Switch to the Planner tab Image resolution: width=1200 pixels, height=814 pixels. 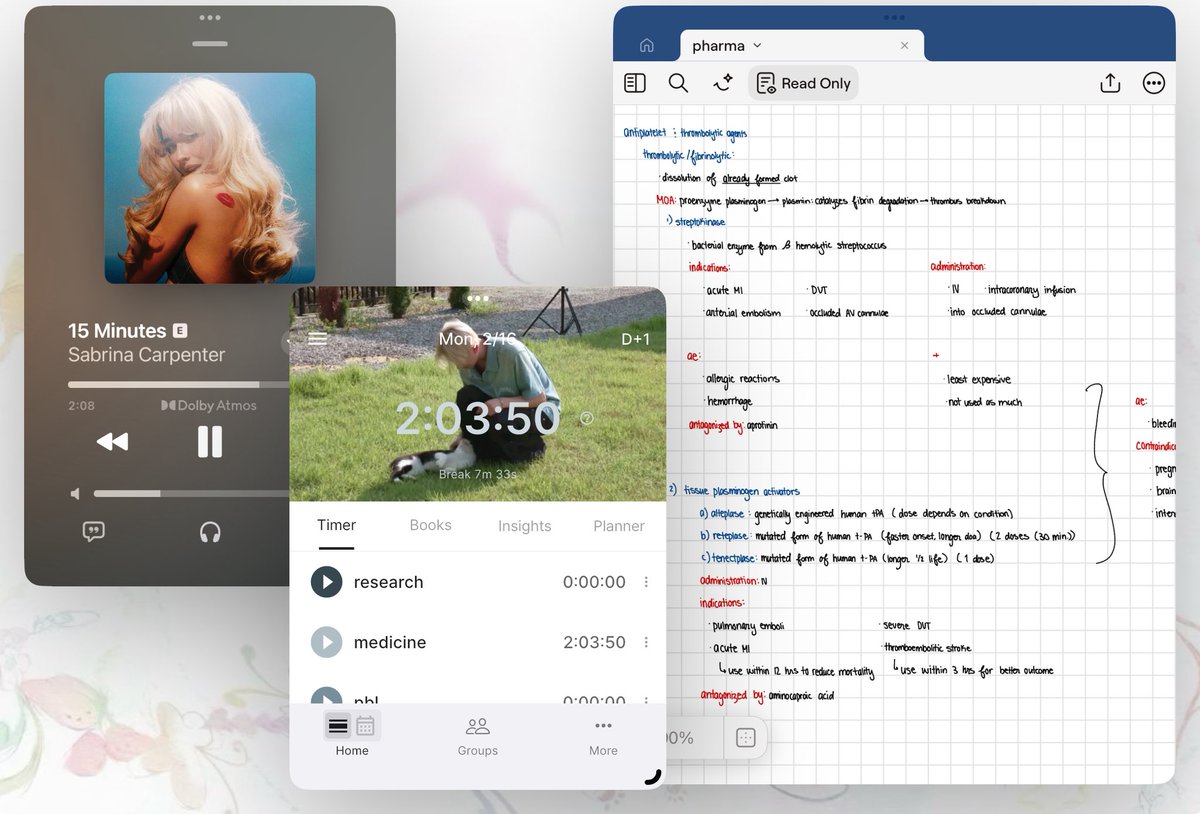coord(619,526)
